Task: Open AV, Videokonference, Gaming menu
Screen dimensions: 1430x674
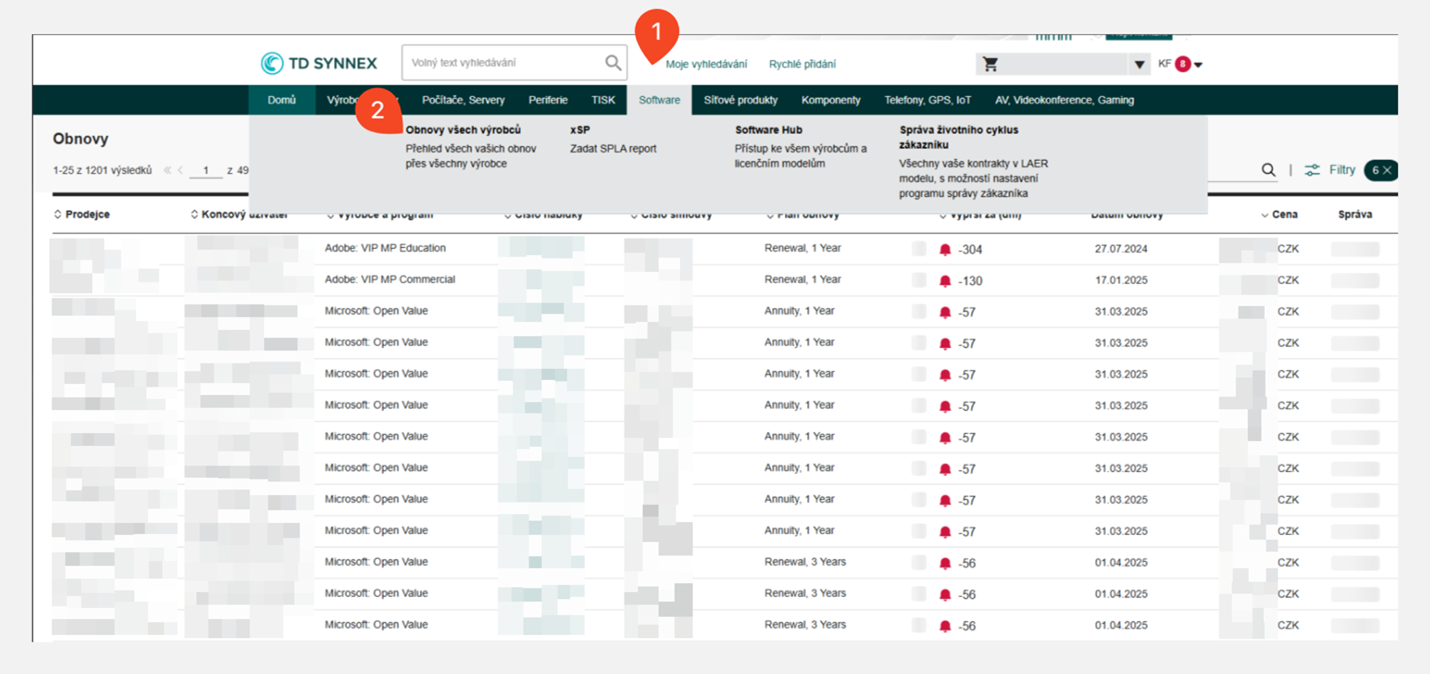Action: pos(1064,100)
